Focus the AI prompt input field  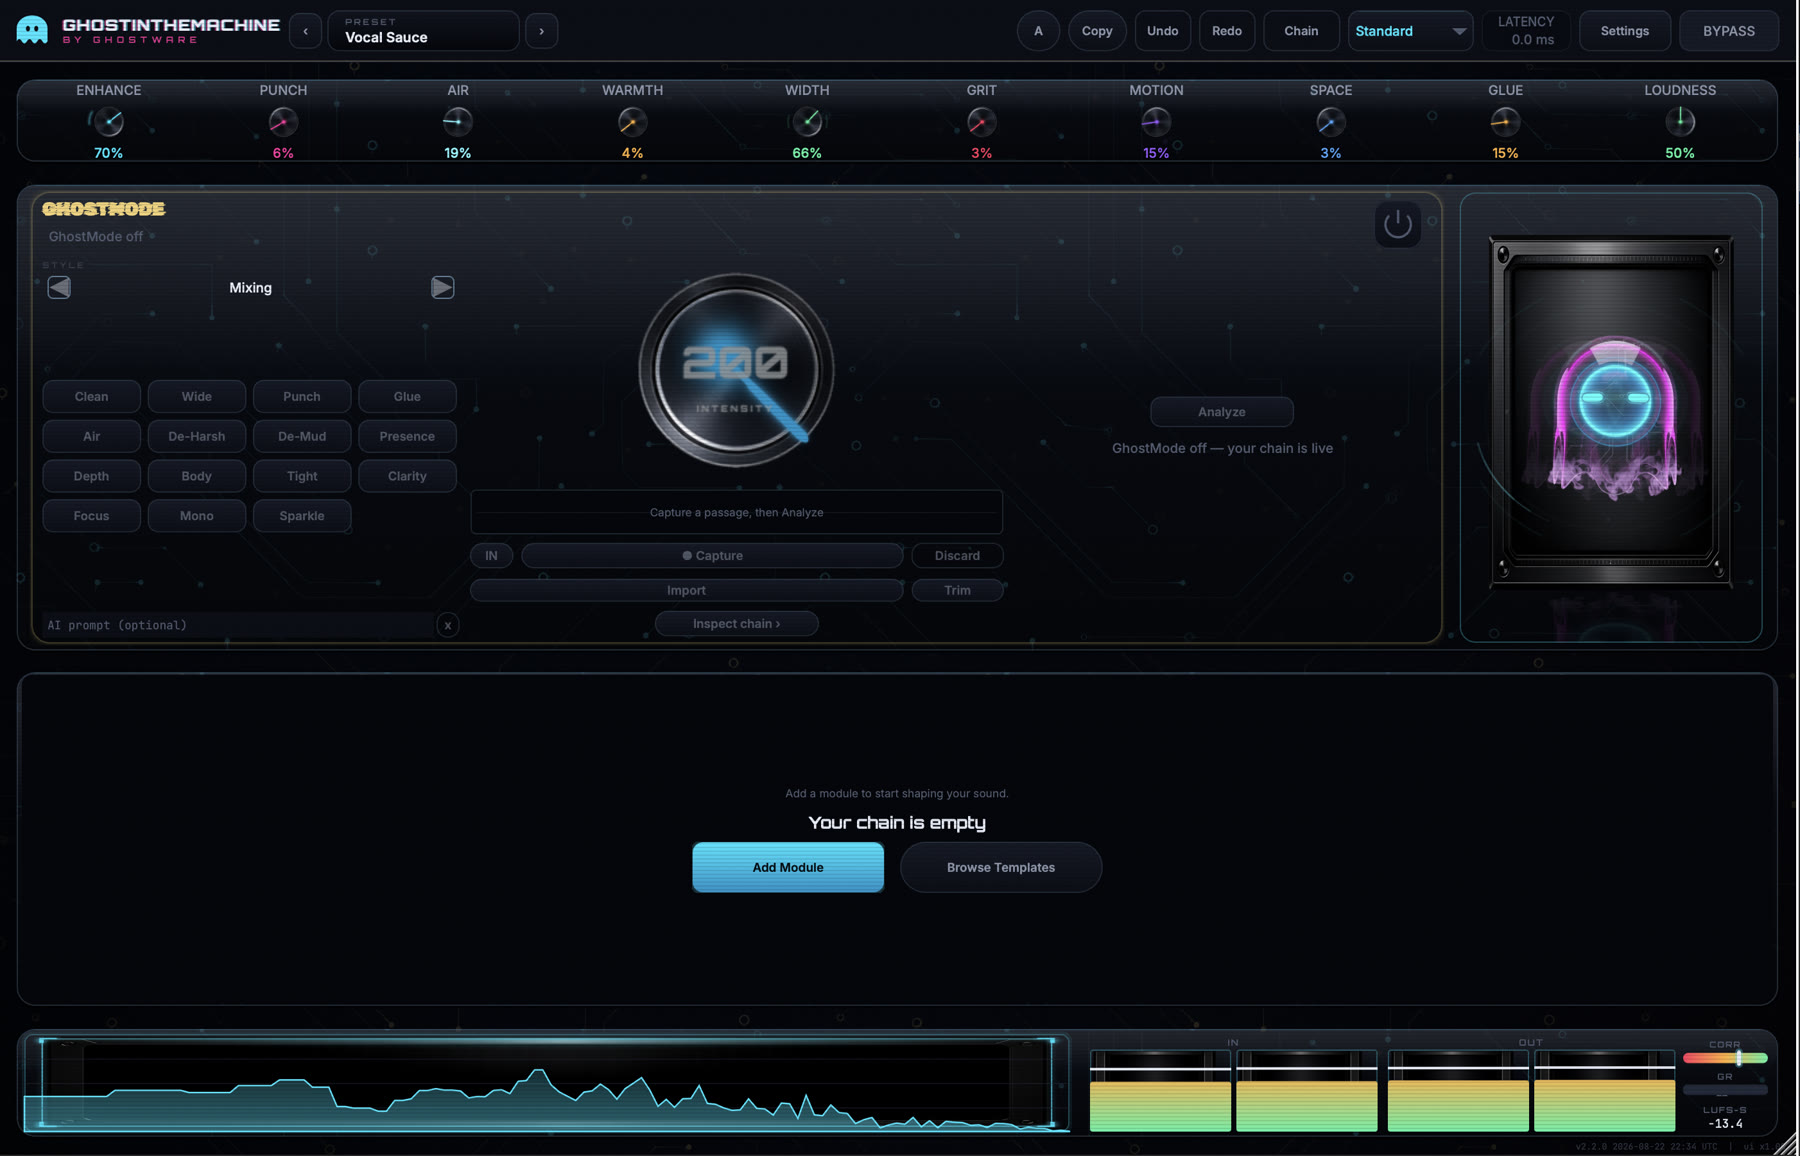pyautogui.click(x=237, y=626)
